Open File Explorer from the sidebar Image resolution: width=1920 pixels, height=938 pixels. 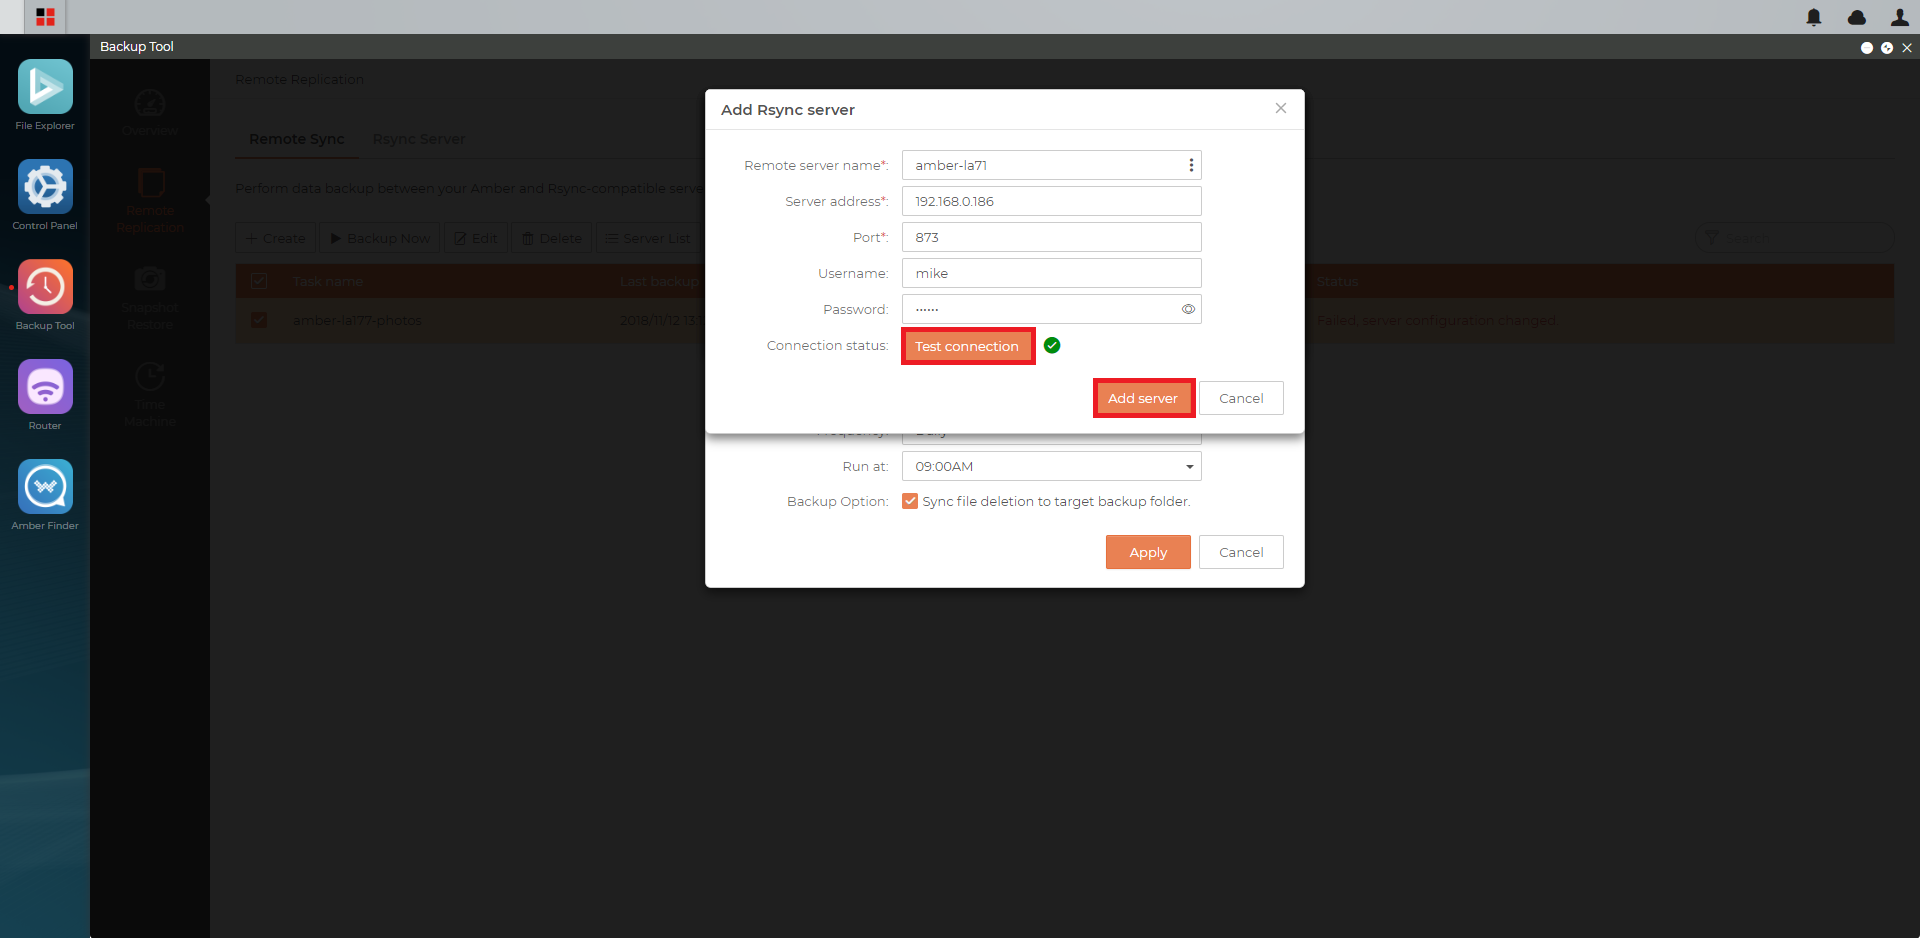[x=45, y=87]
